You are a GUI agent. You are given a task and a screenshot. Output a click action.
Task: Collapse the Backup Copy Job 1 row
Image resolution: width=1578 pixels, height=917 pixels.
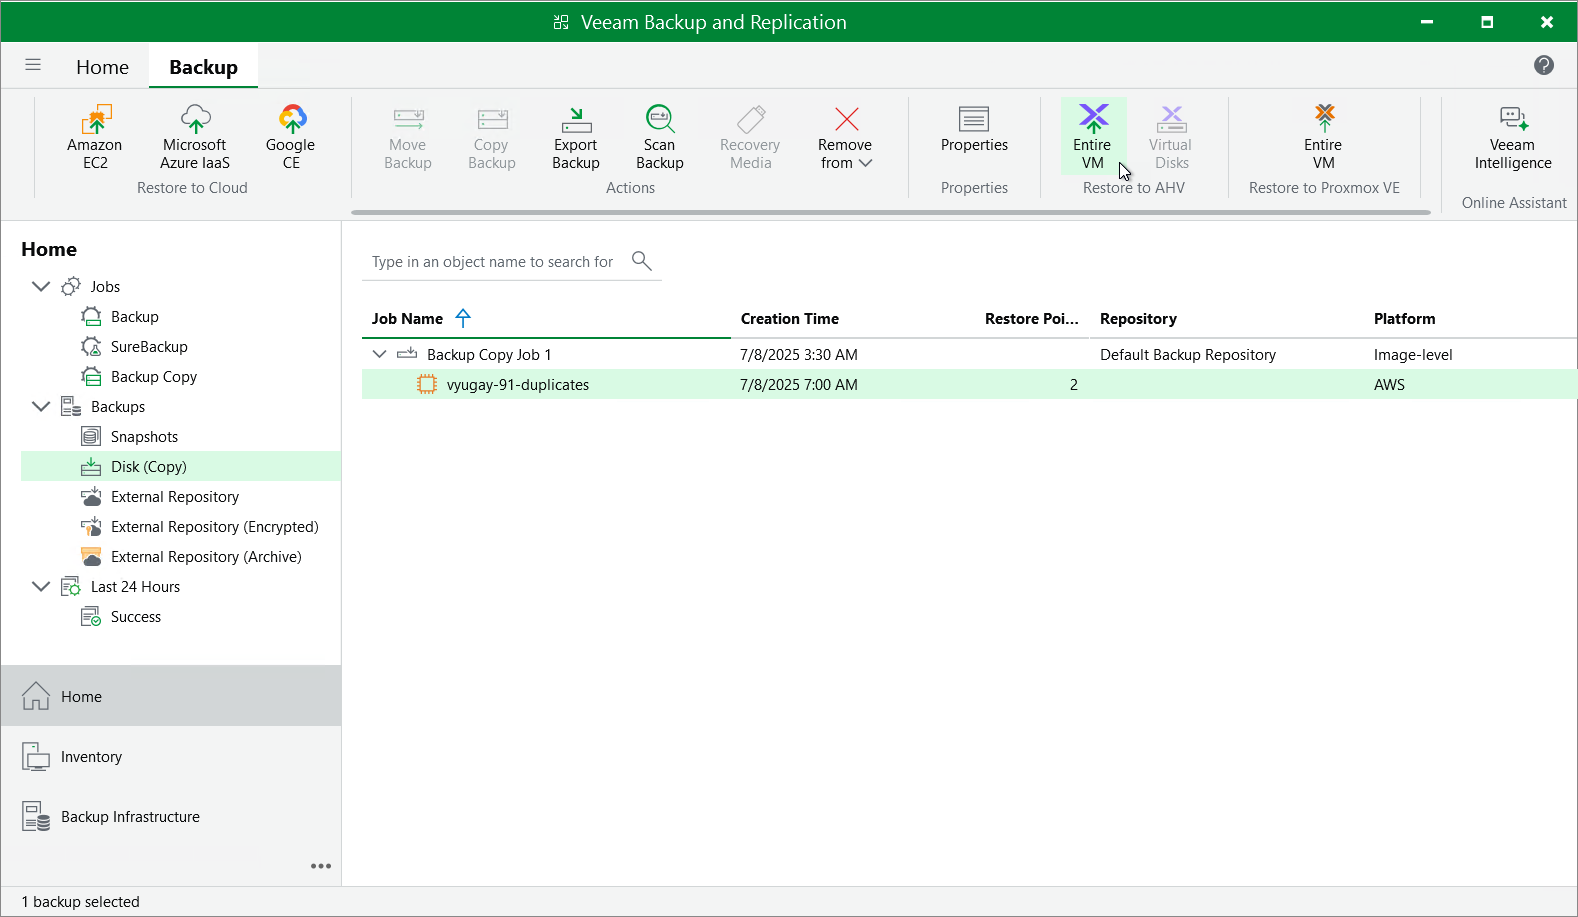(x=380, y=354)
